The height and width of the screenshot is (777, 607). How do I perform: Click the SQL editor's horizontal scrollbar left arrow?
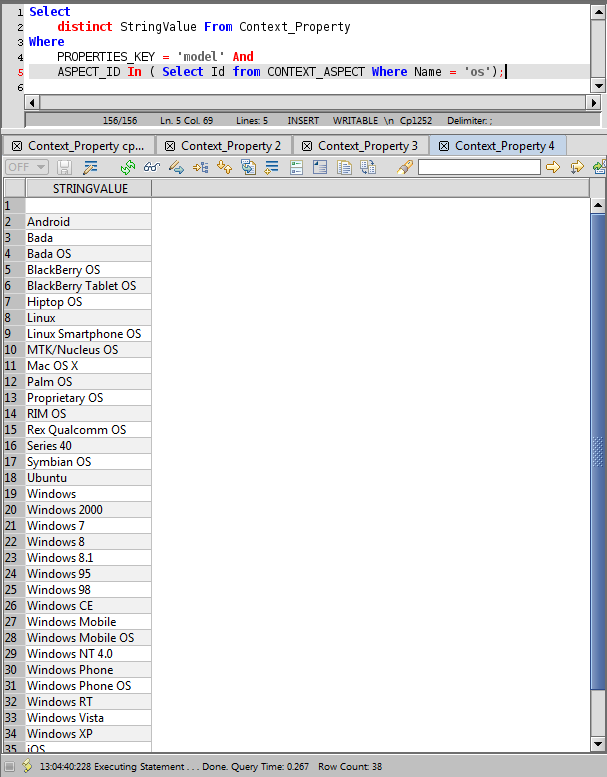pos(31,103)
